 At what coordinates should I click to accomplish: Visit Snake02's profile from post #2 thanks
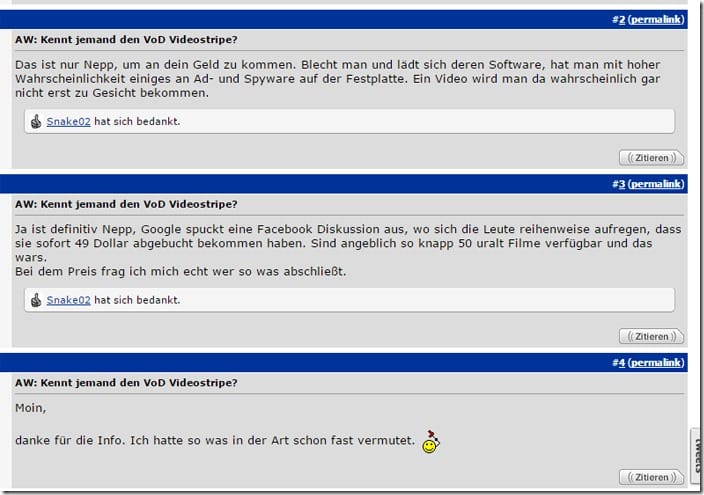pyautogui.click(x=68, y=121)
